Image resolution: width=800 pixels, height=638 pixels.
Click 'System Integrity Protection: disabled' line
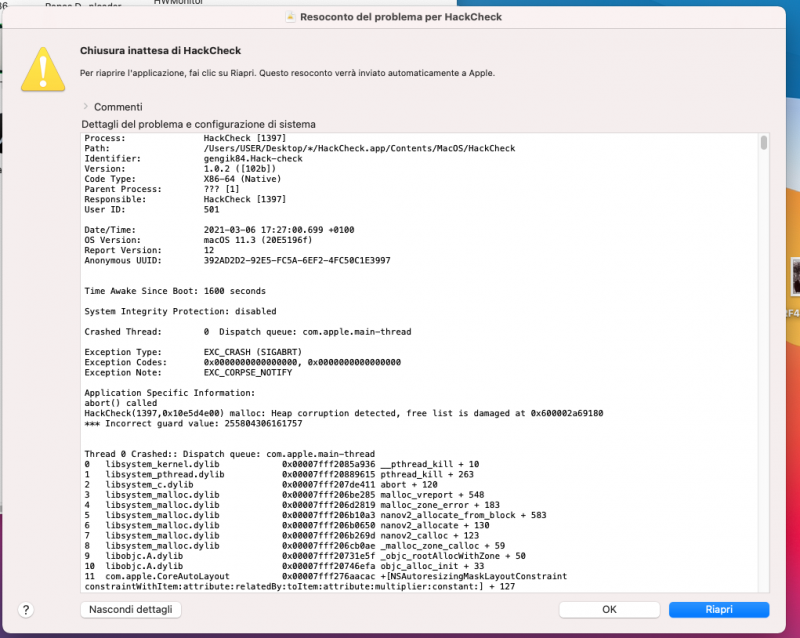(180, 311)
